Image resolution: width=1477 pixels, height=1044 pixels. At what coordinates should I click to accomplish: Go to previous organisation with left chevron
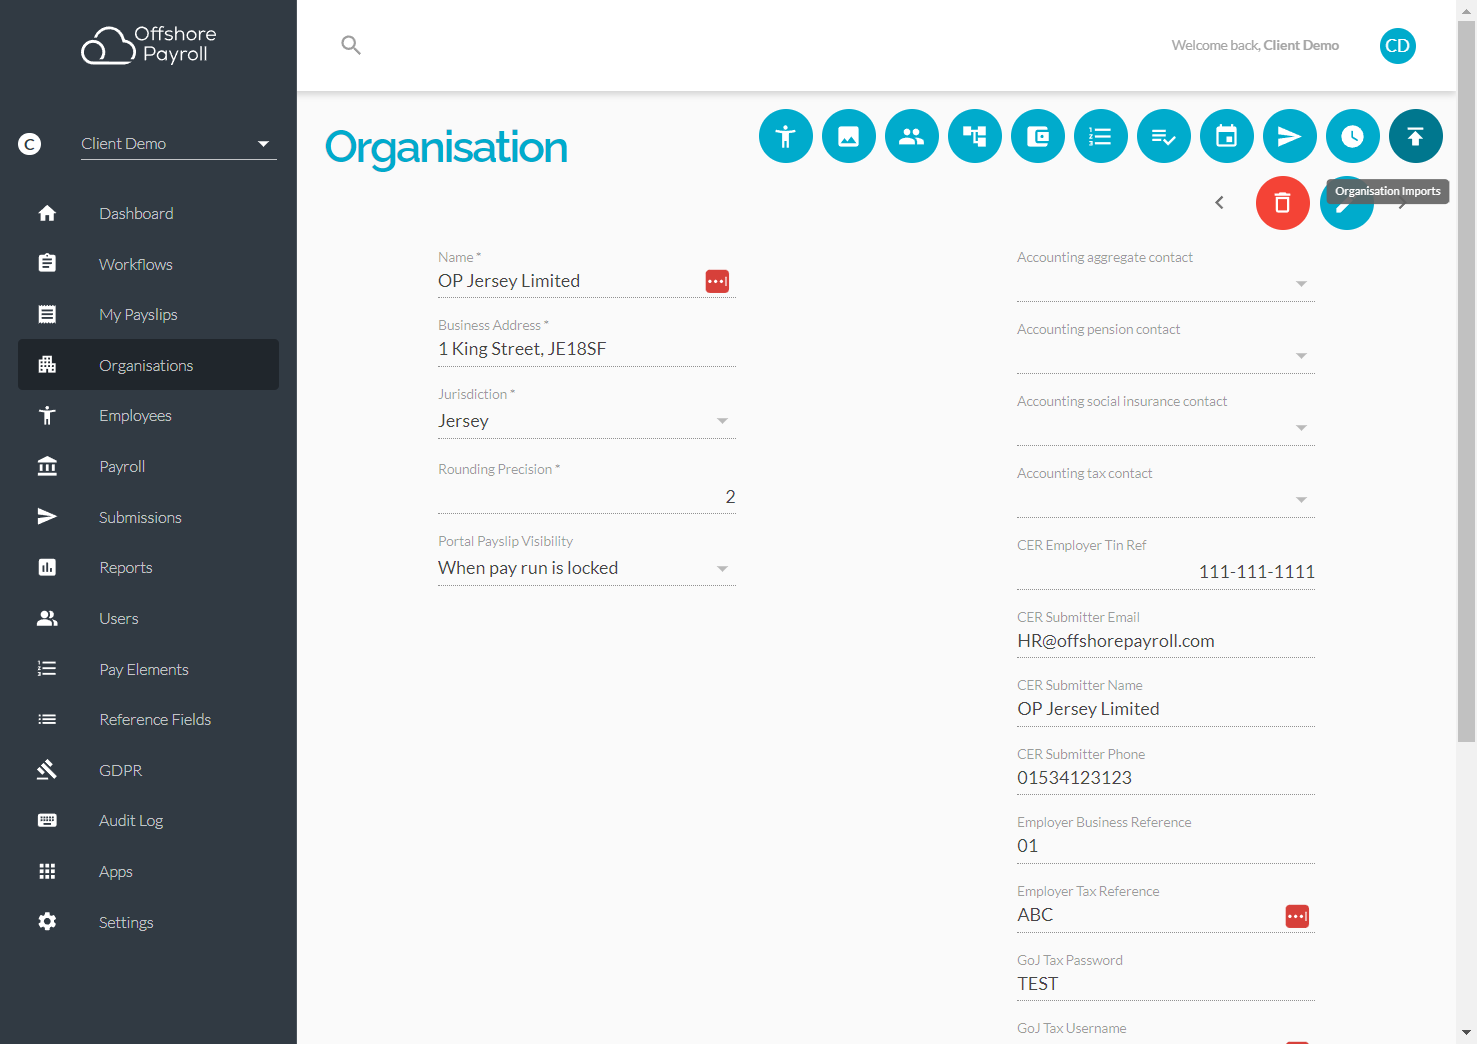(1219, 203)
